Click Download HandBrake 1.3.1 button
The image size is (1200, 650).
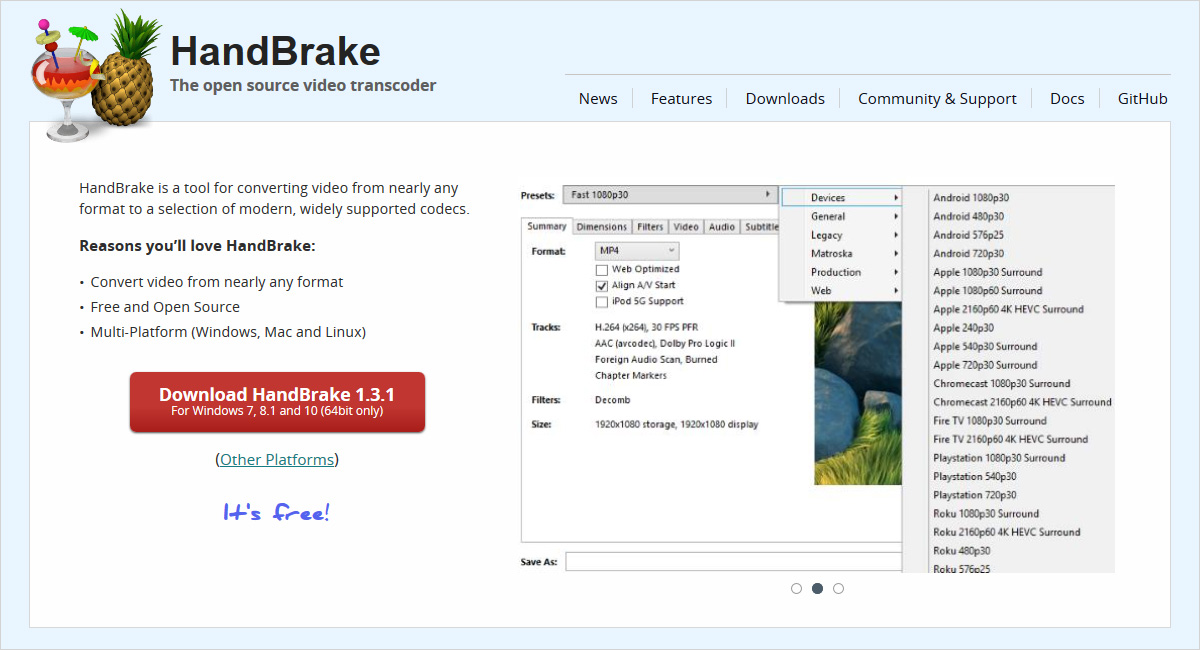(x=277, y=402)
